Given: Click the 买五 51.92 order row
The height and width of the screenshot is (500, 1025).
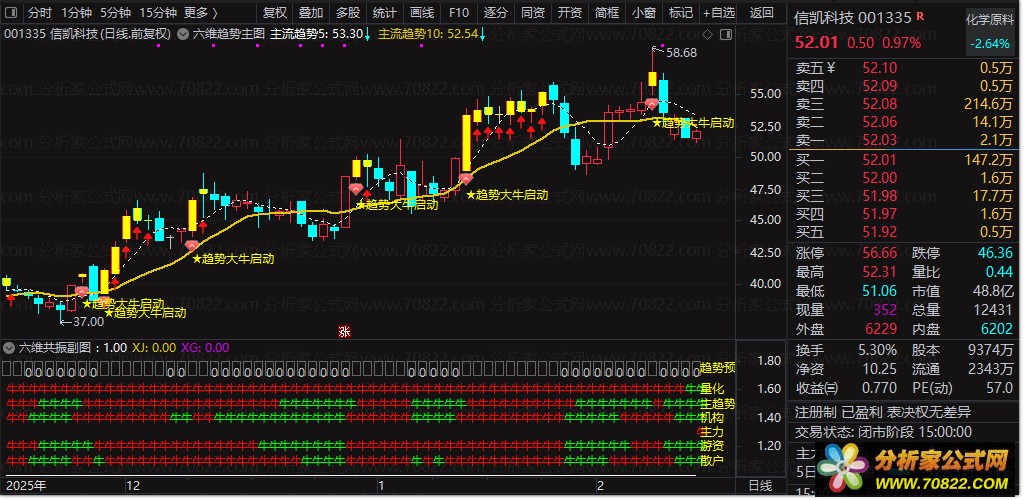Looking at the screenshot, I should [x=904, y=232].
